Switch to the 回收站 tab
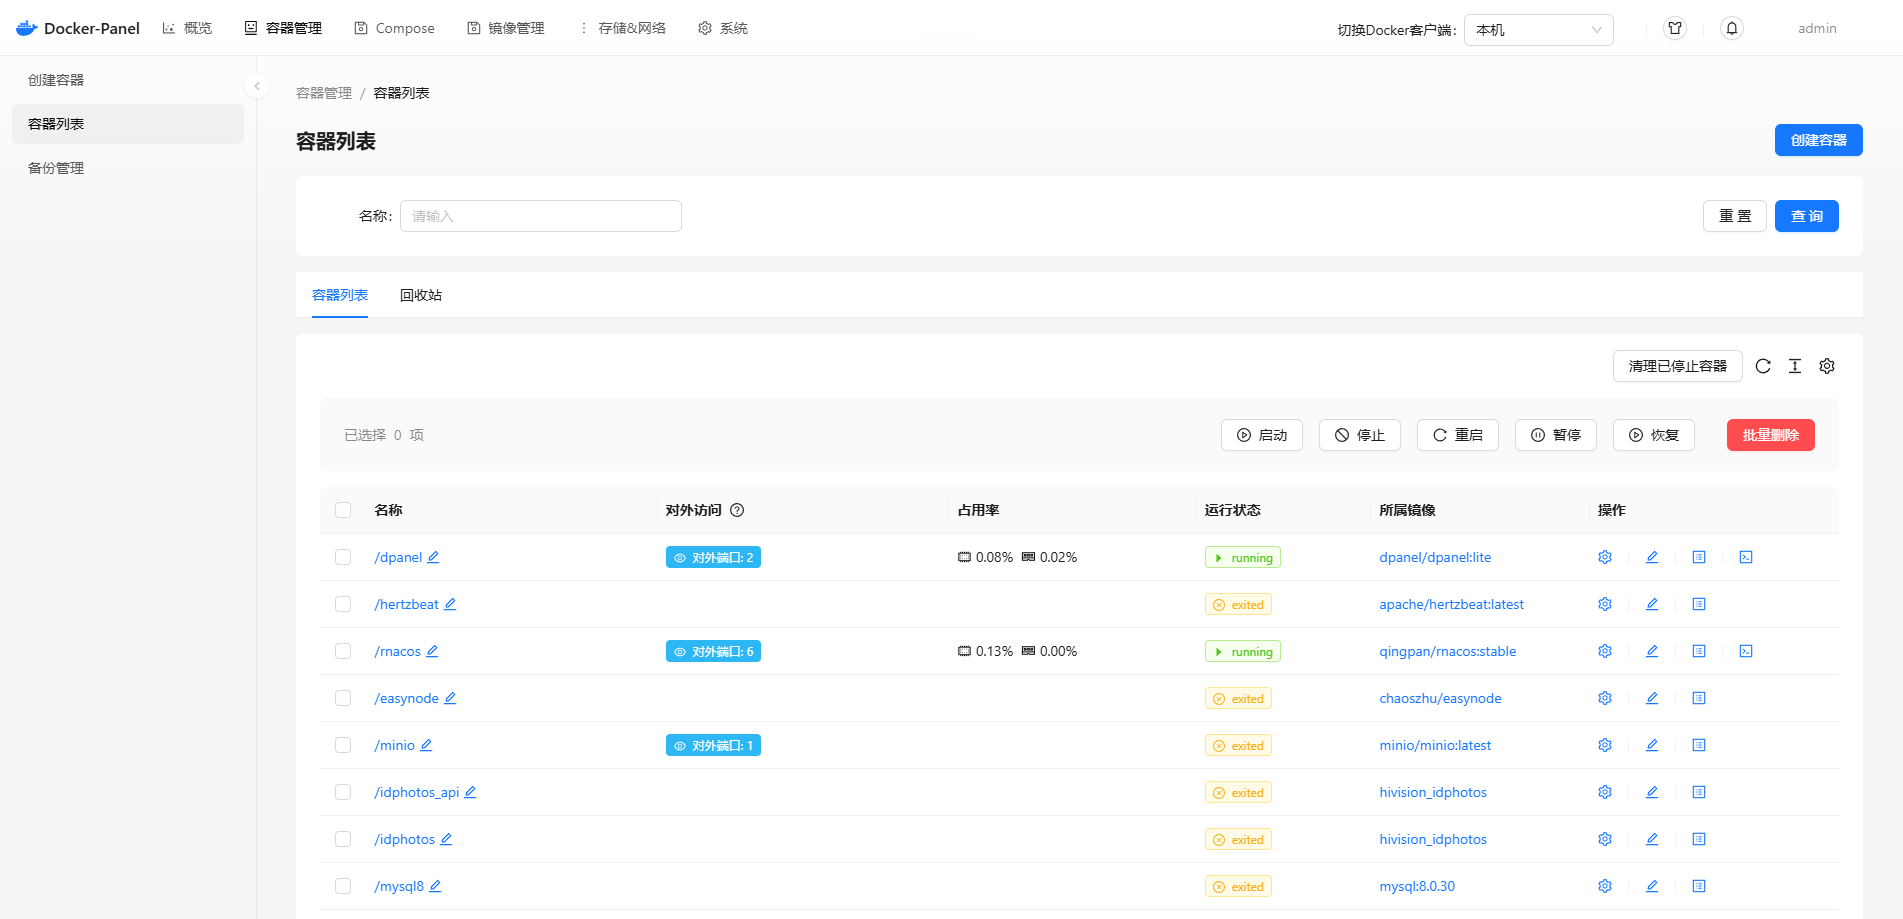1903x919 pixels. pos(421,295)
